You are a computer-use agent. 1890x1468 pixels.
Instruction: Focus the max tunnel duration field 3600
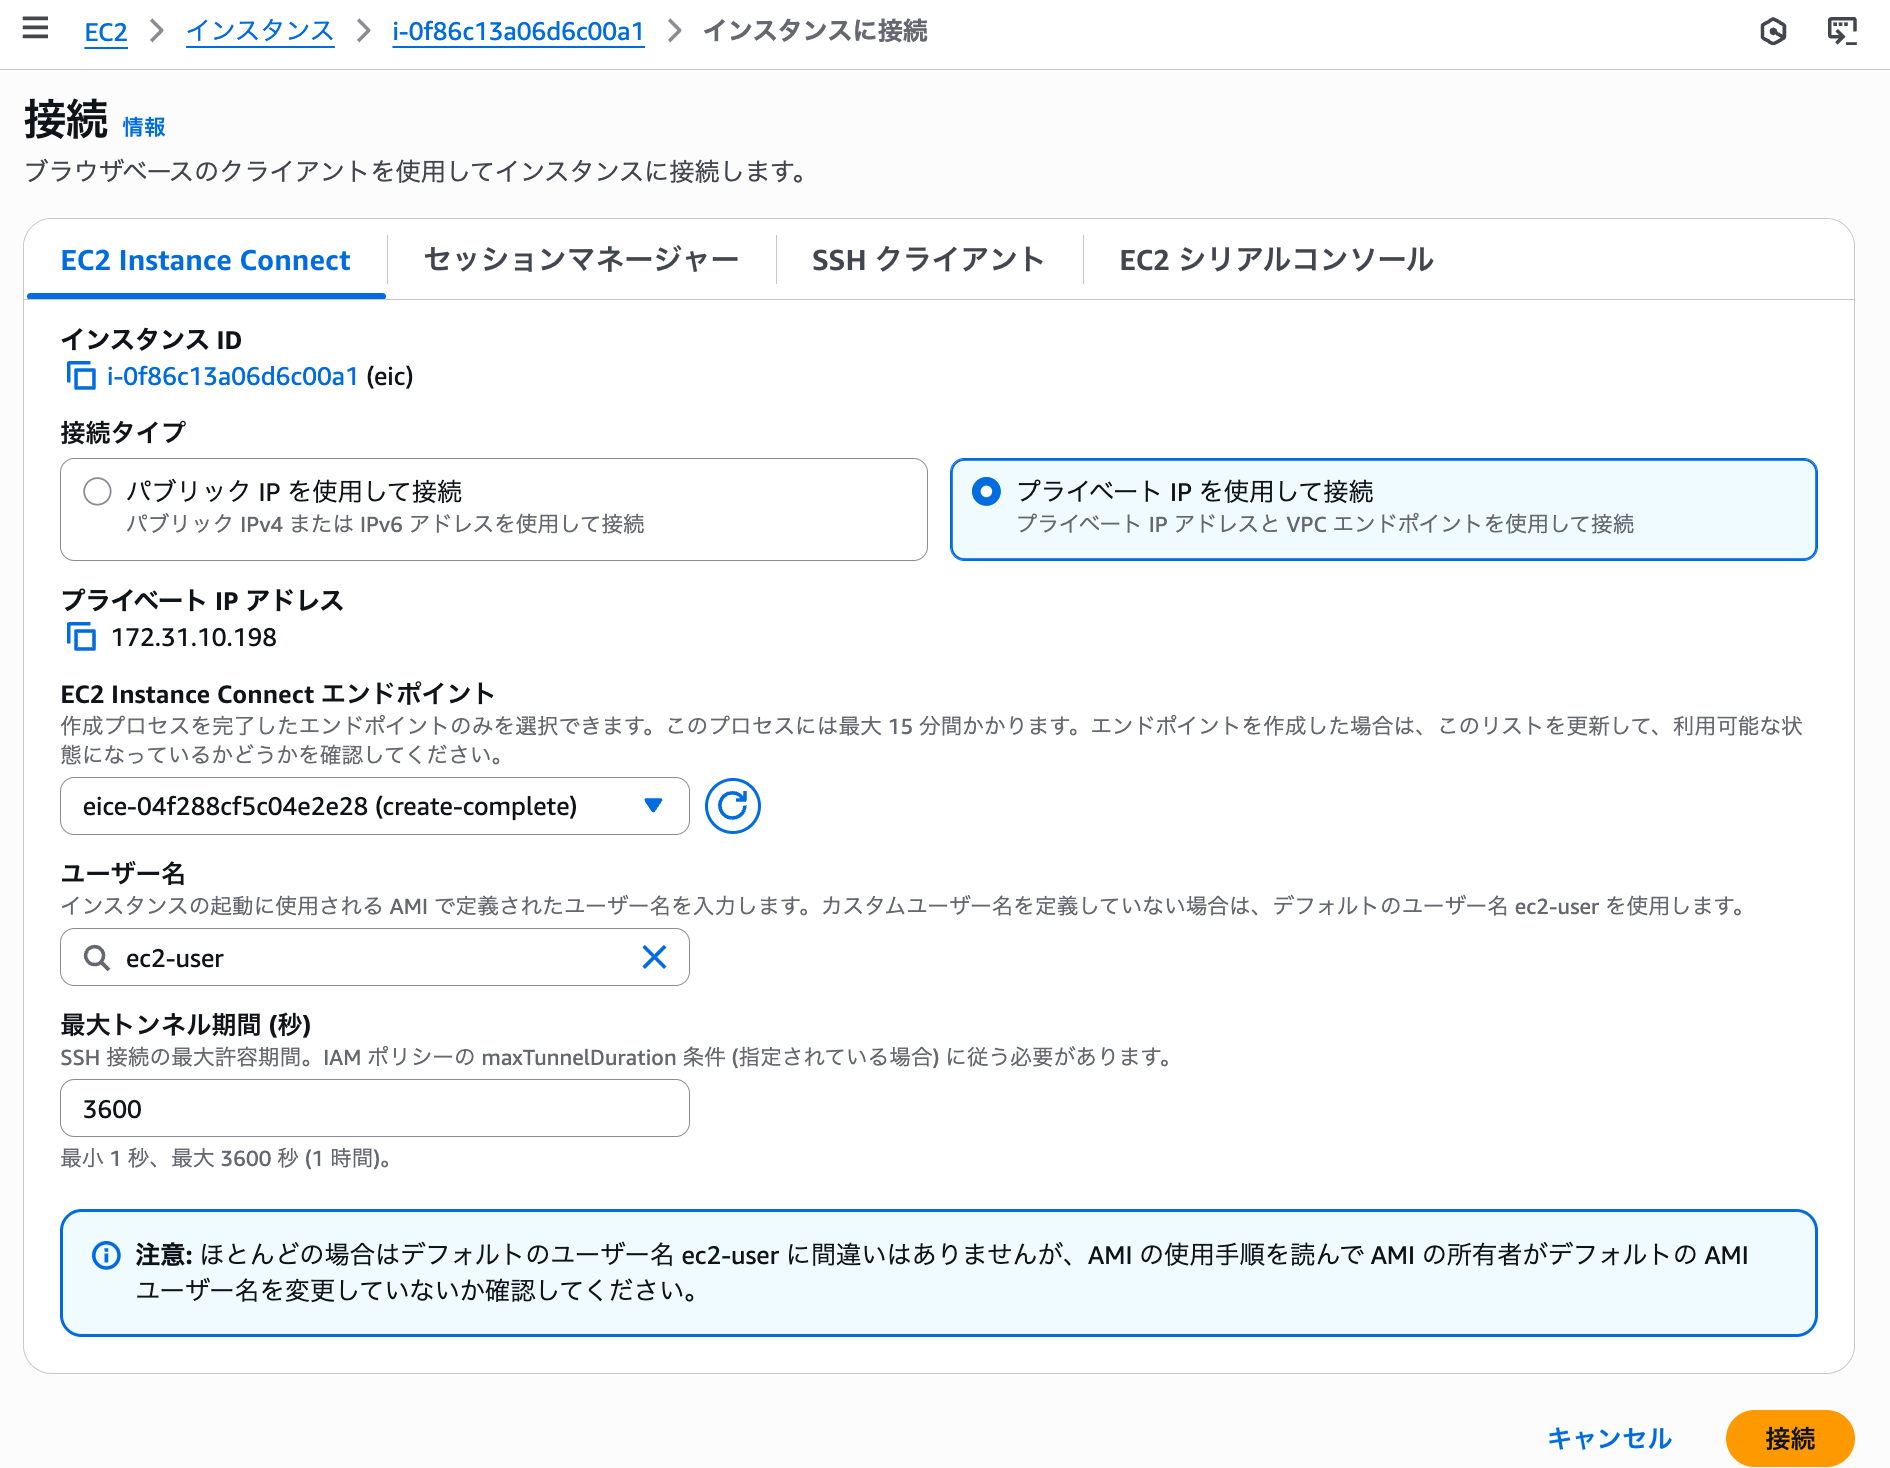(x=375, y=1109)
